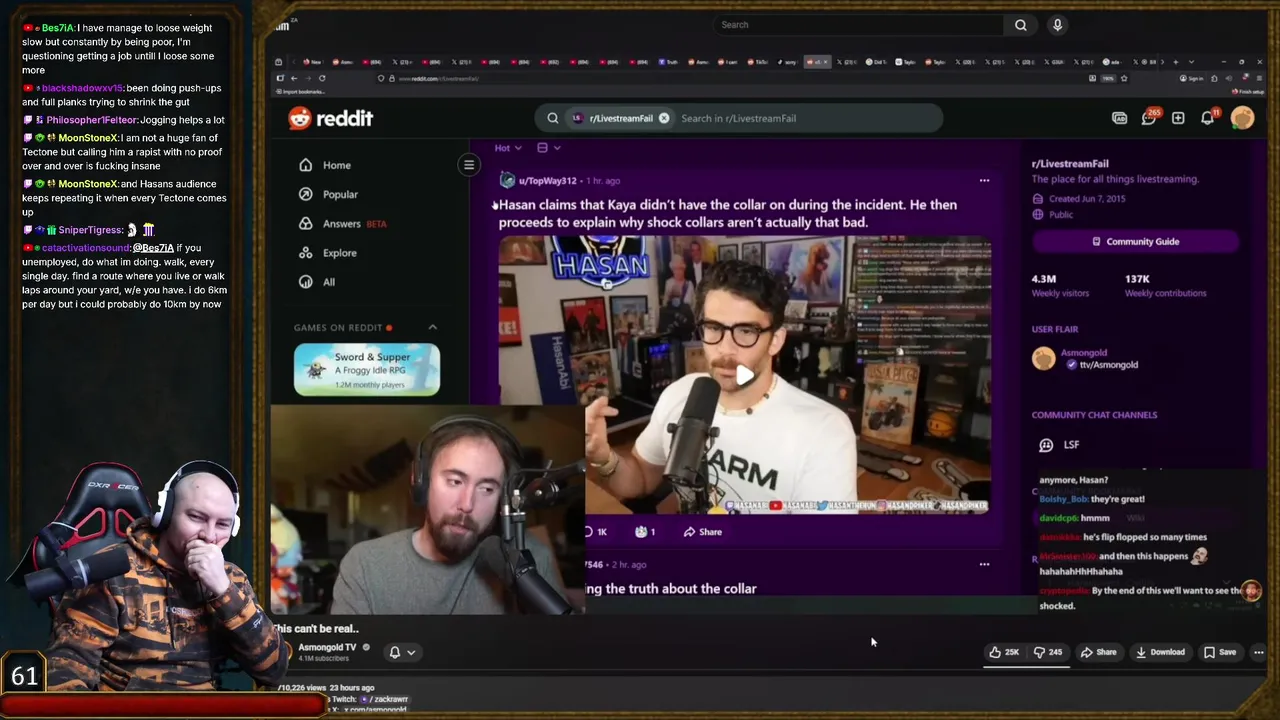
Task: Open the list all tabs dropdown
Action: click(x=1190, y=62)
